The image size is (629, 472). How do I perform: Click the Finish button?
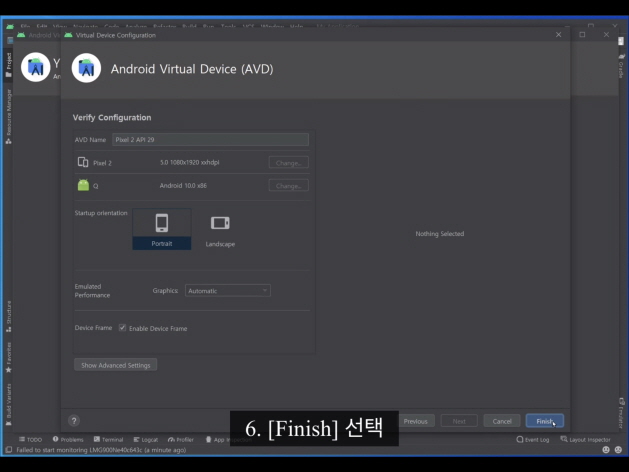(544, 421)
